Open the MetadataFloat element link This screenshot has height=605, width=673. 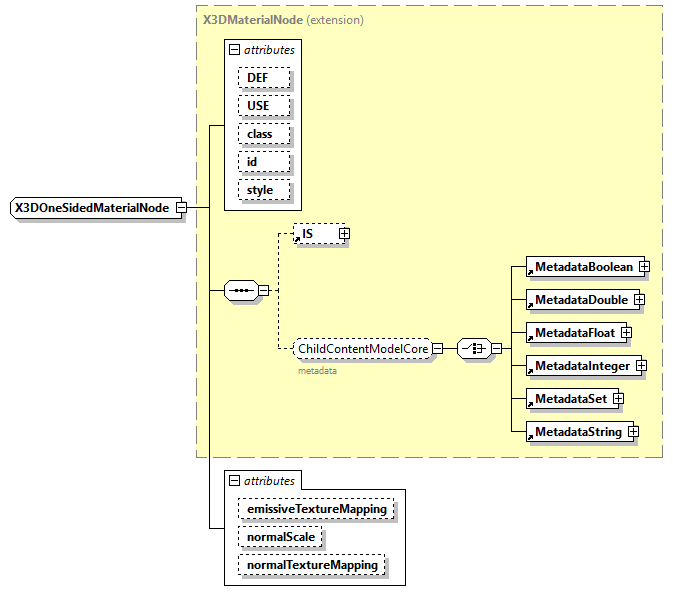click(575, 333)
